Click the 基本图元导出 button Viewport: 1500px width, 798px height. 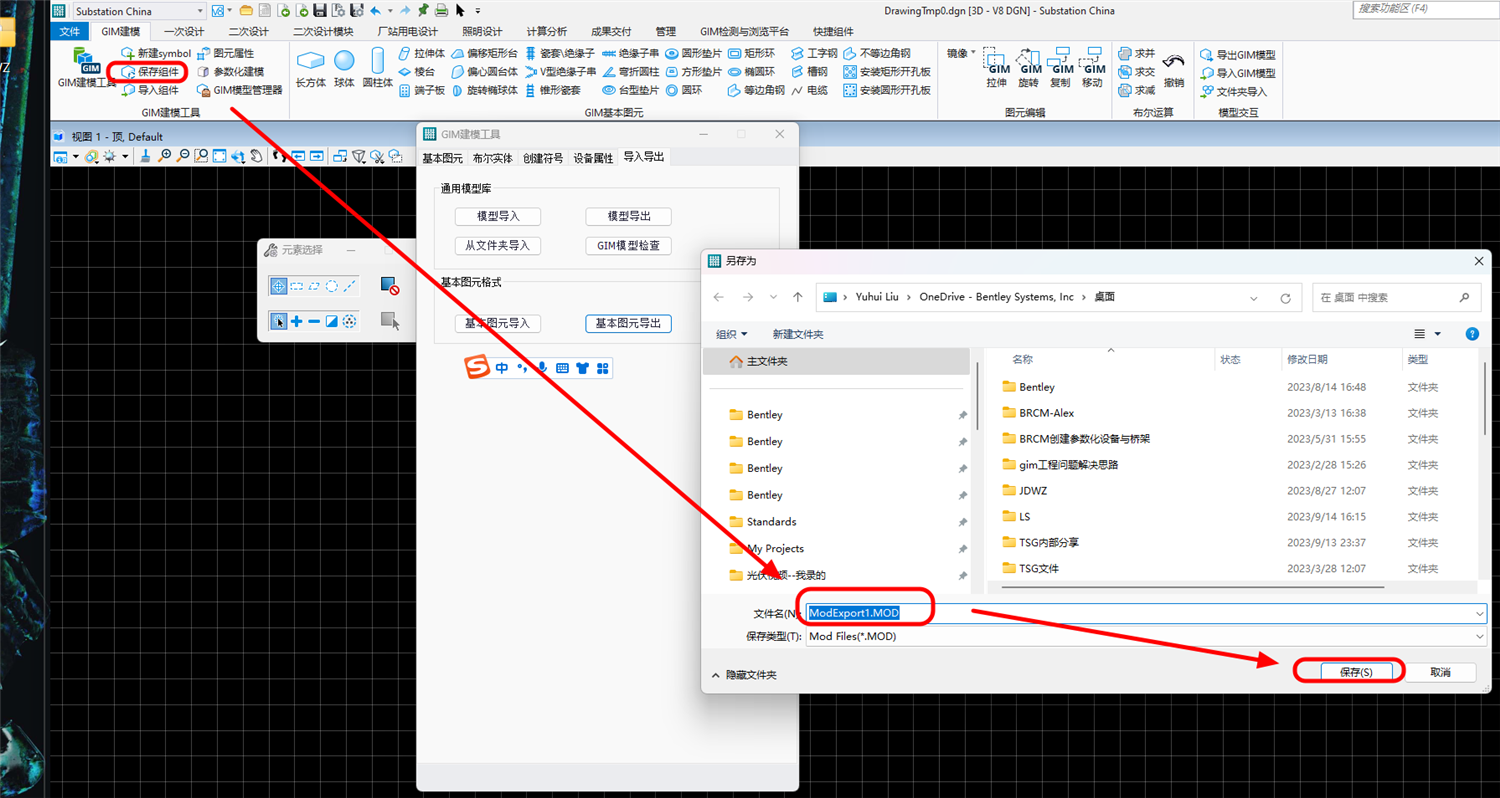pyautogui.click(x=628, y=324)
